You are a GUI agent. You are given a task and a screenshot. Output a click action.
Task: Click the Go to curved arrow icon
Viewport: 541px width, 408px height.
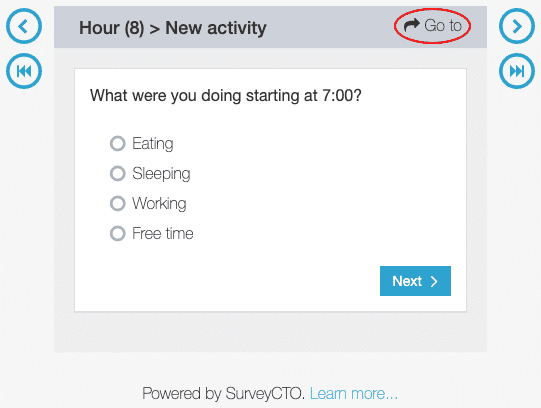pos(412,25)
